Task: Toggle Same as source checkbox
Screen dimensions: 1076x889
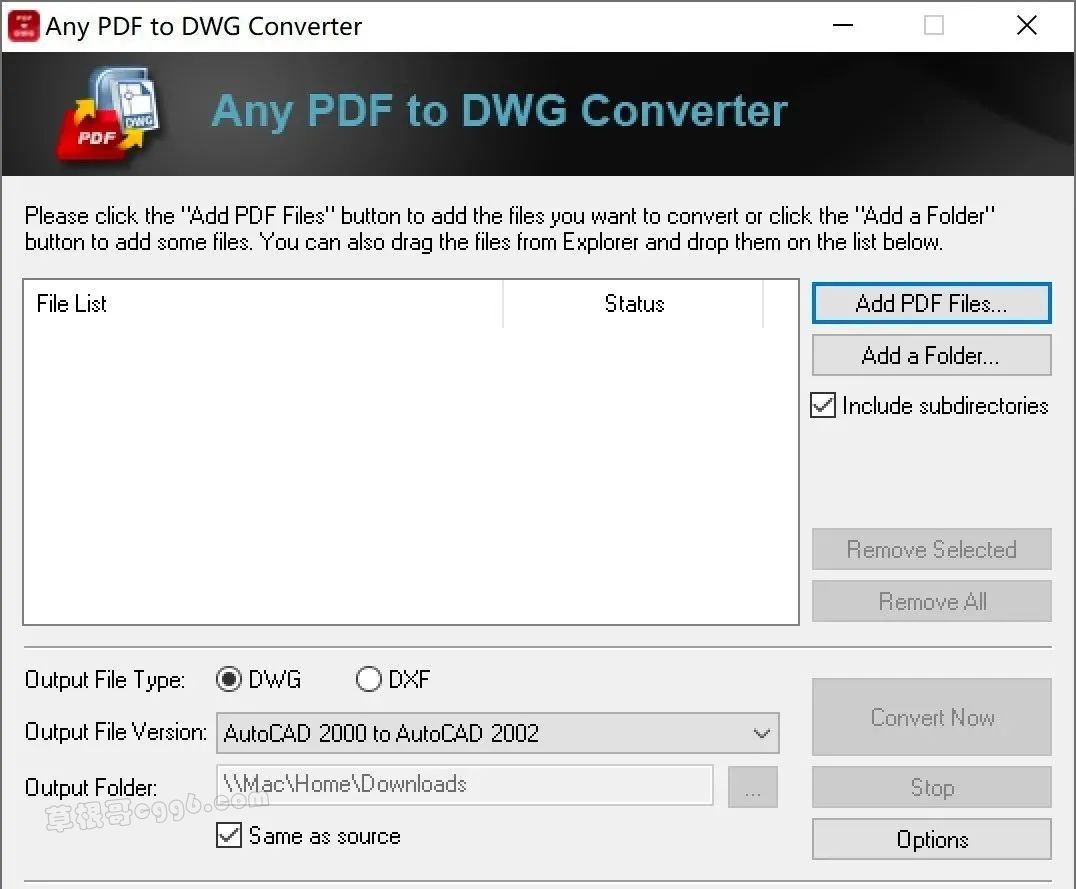Action: click(x=229, y=835)
